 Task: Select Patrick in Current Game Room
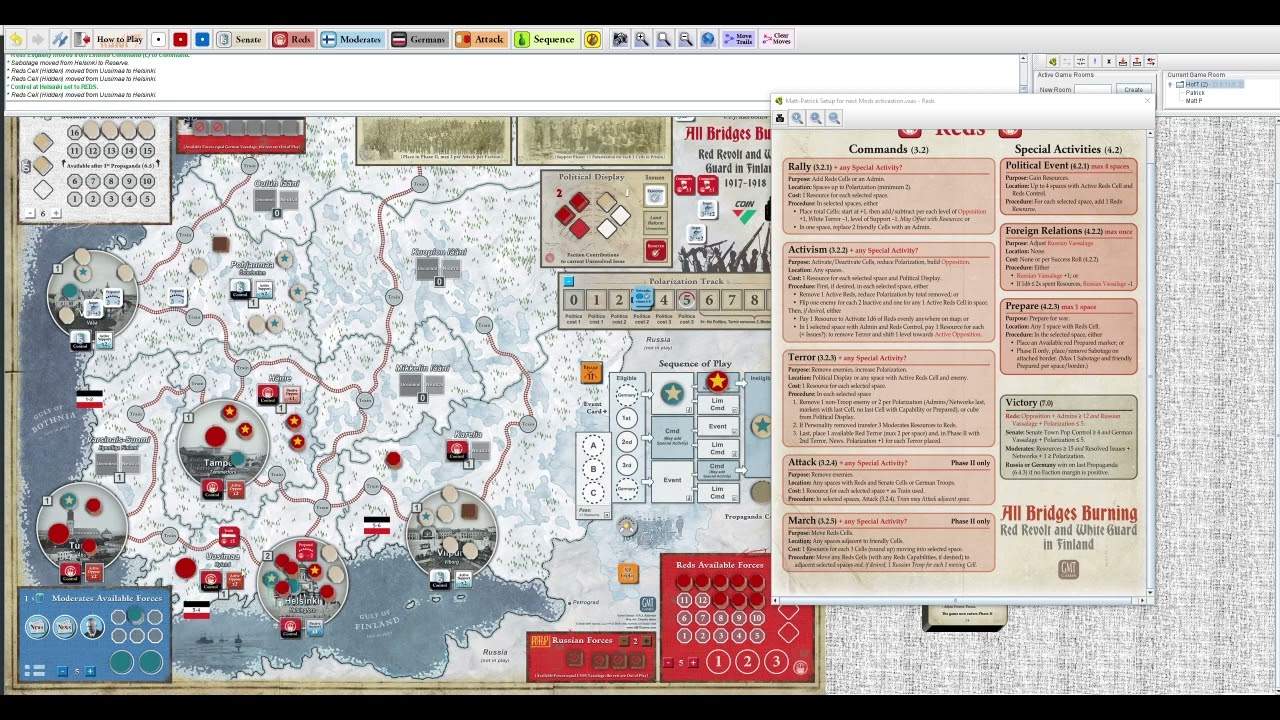pos(1195,93)
